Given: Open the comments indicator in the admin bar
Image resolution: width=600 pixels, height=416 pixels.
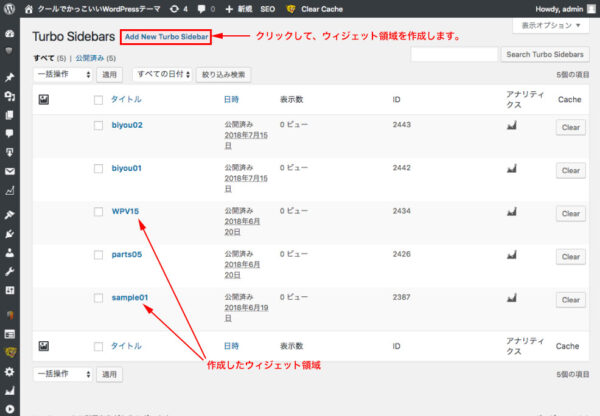Looking at the screenshot, I should click(206, 9).
